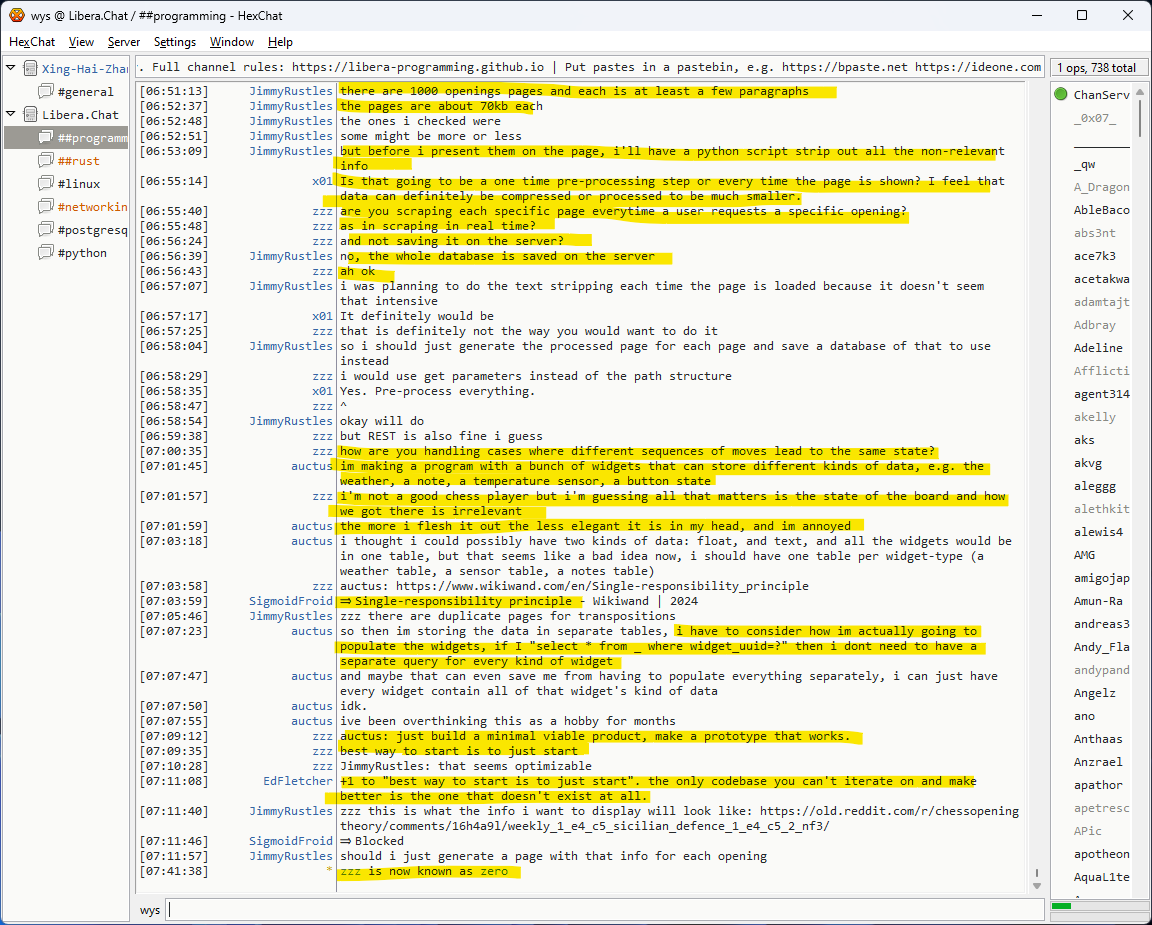Click the #general channel icon
The image size is (1152, 925).
(x=46, y=92)
